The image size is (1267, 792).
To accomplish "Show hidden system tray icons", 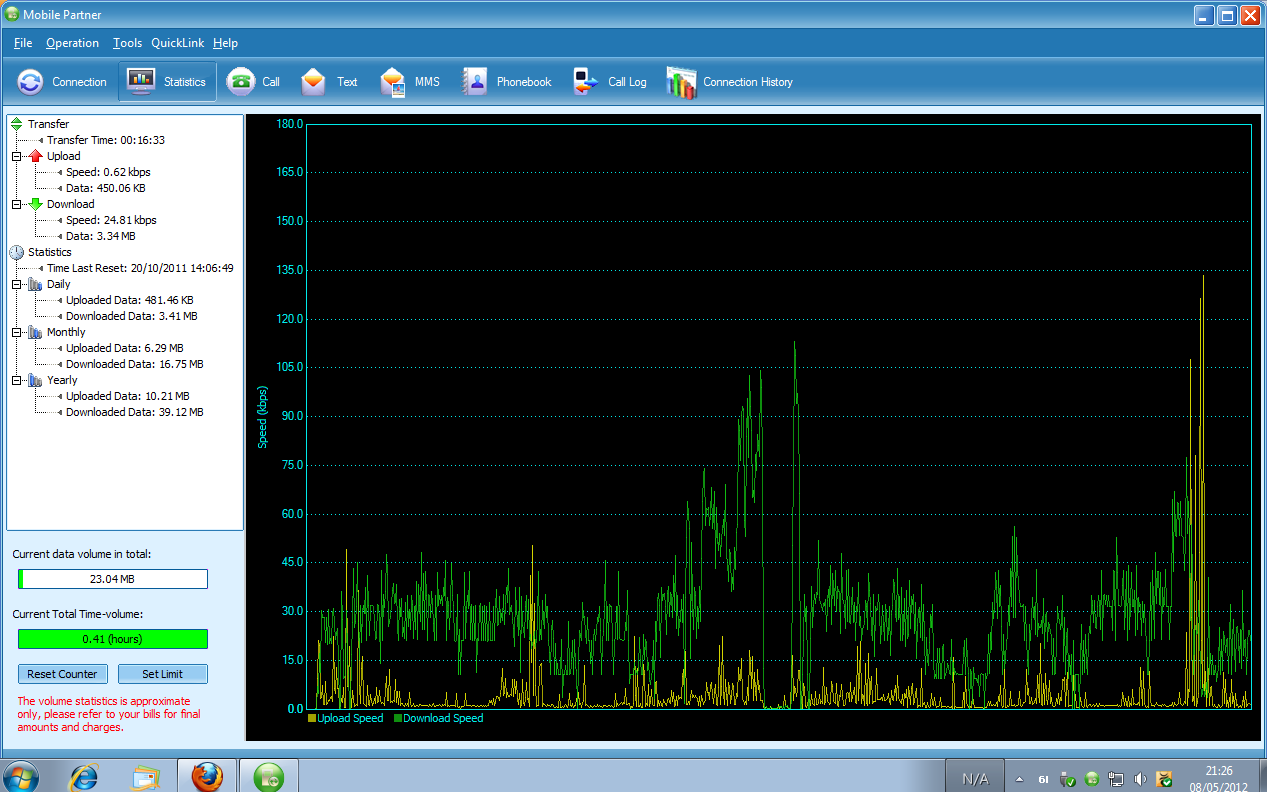I will pos(1019,779).
